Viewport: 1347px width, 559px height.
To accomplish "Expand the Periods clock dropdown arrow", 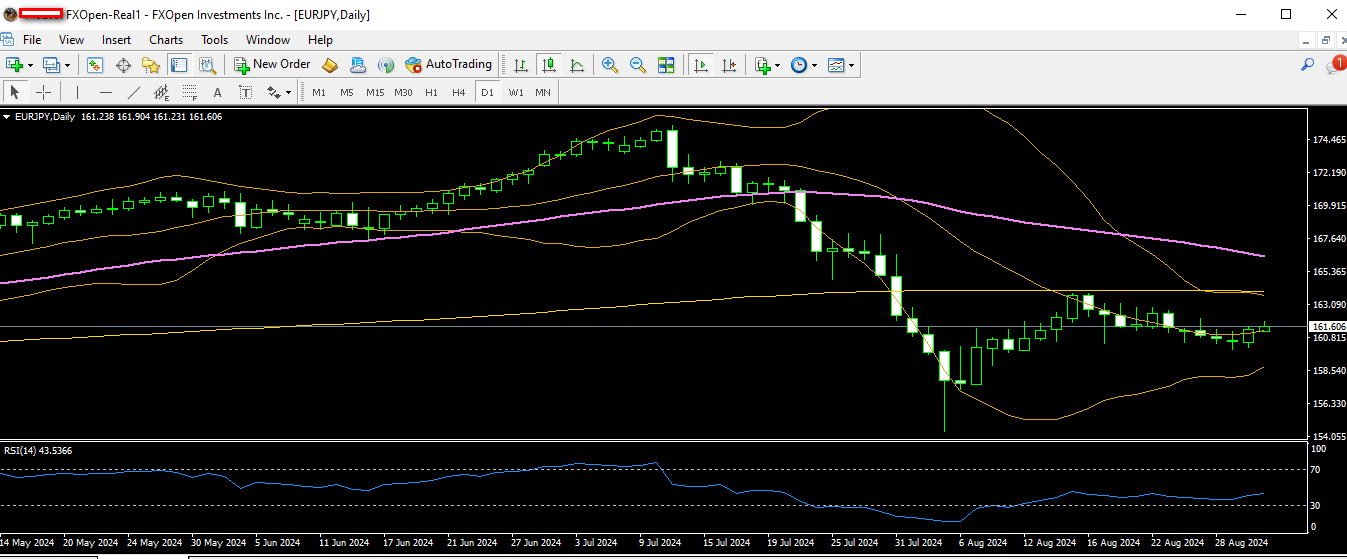I will 814,65.
